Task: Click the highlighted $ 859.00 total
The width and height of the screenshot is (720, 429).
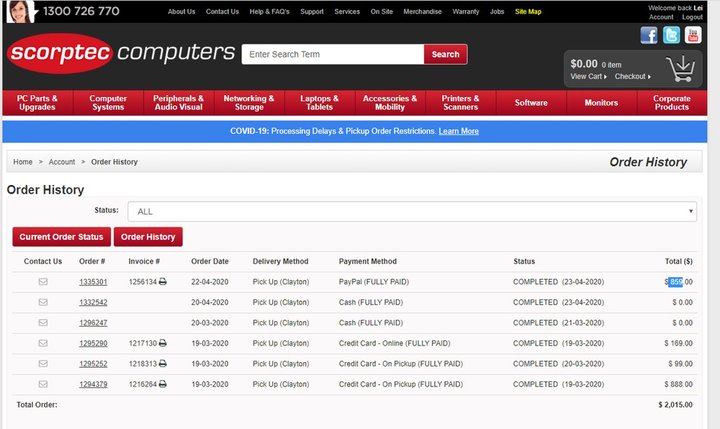Action: click(678, 282)
